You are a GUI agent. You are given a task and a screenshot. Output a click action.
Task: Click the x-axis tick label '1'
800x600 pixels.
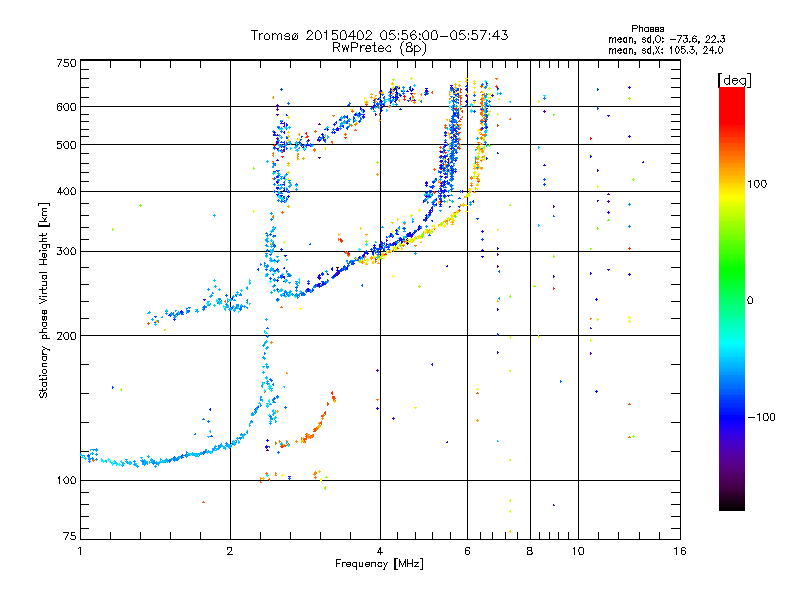80,551
